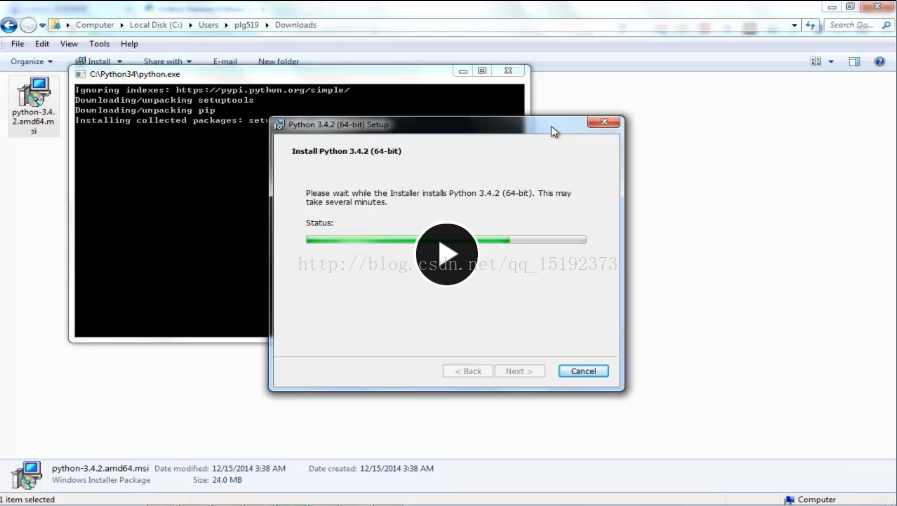897x506 pixels.
Task: Open the address bar history dropdown
Action: pyautogui.click(x=794, y=25)
